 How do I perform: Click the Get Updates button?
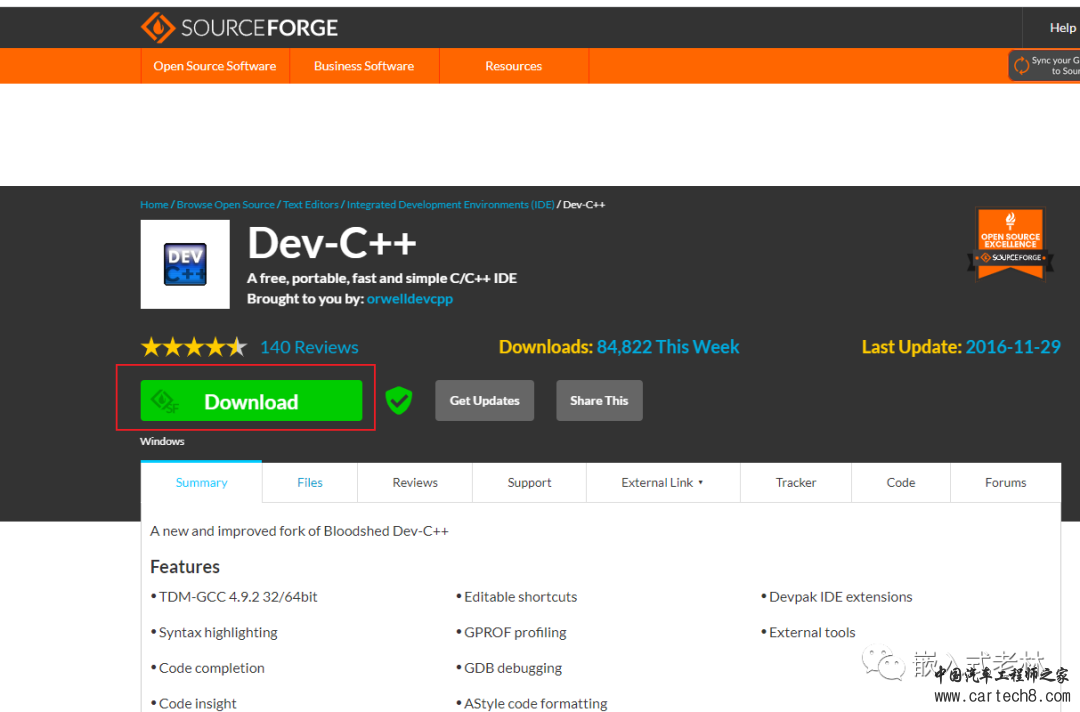tap(484, 401)
